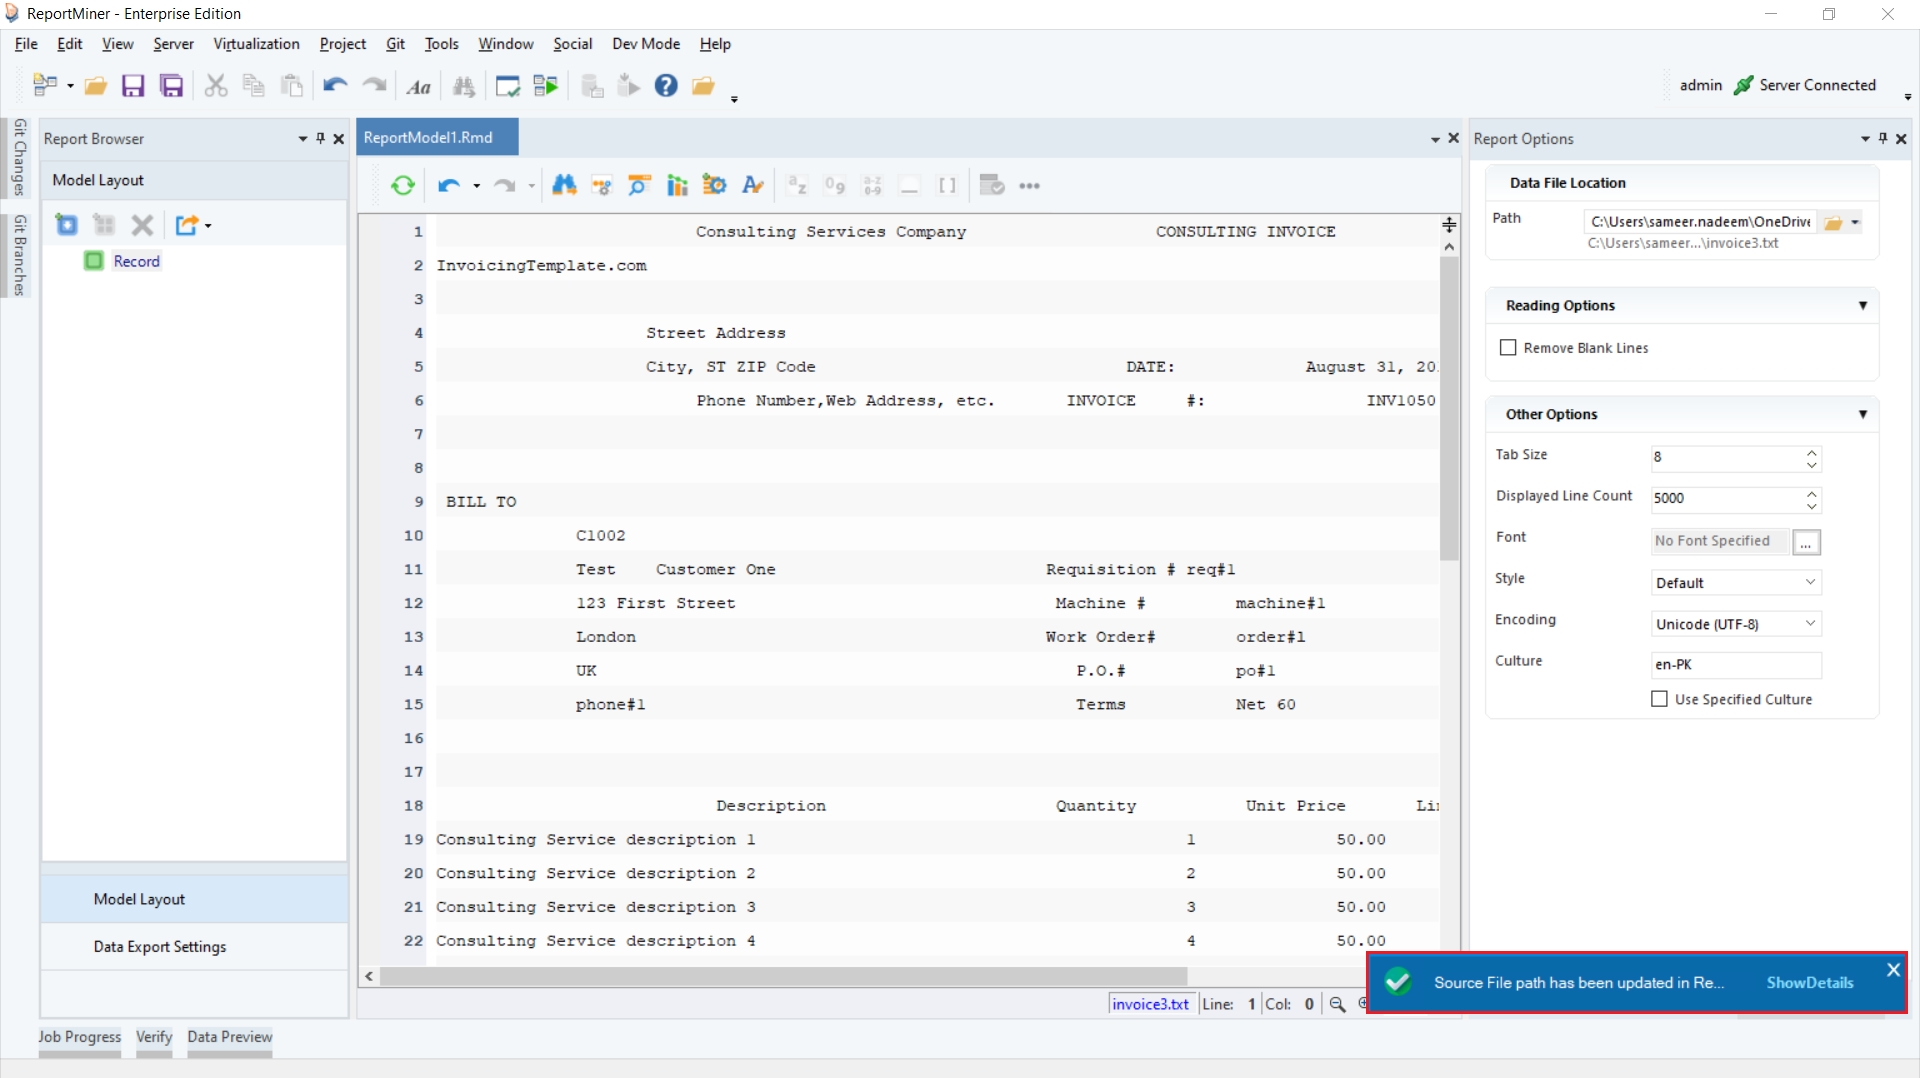The image size is (1920, 1078).
Task: Click the green refresh icon in editor toolbar
Action: pyautogui.click(x=403, y=186)
